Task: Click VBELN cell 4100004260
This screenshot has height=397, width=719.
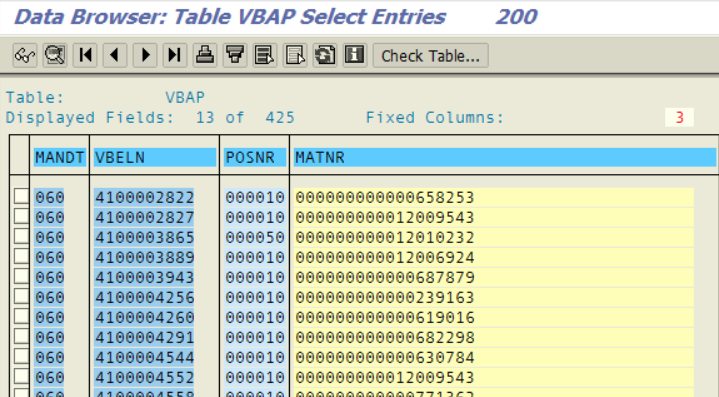Action: 144,317
